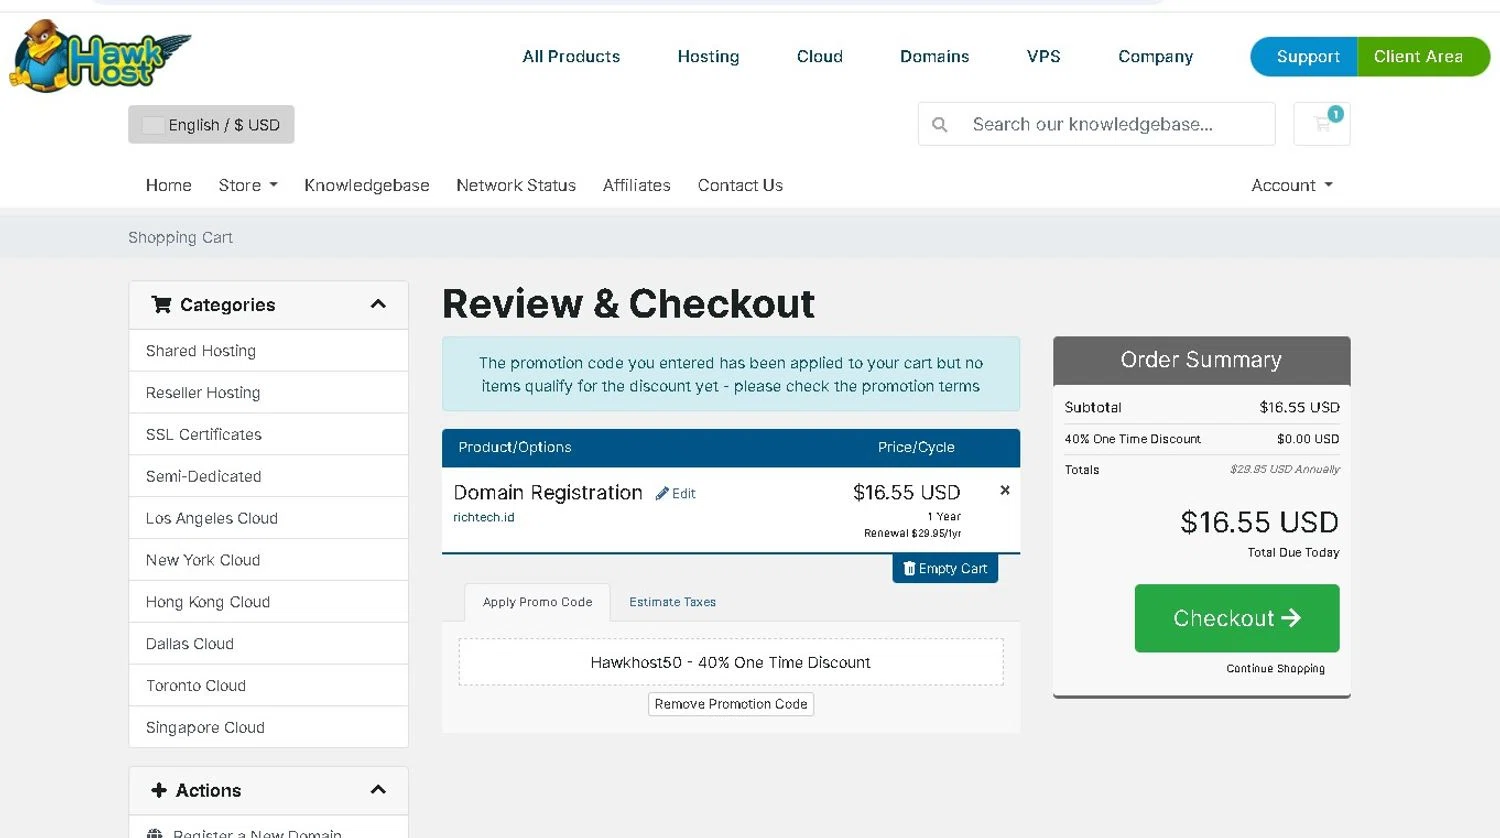This screenshot has width=1500, height=838.
Task: Select Reseller Hosting category
Action: (x=268, y=393)
